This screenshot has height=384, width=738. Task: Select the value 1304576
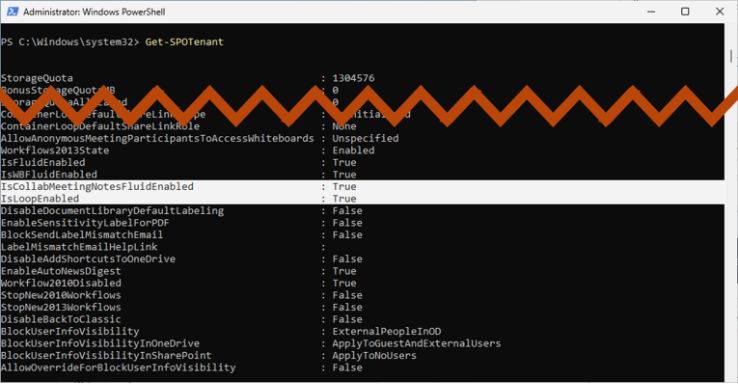click(x=353, y=78)
